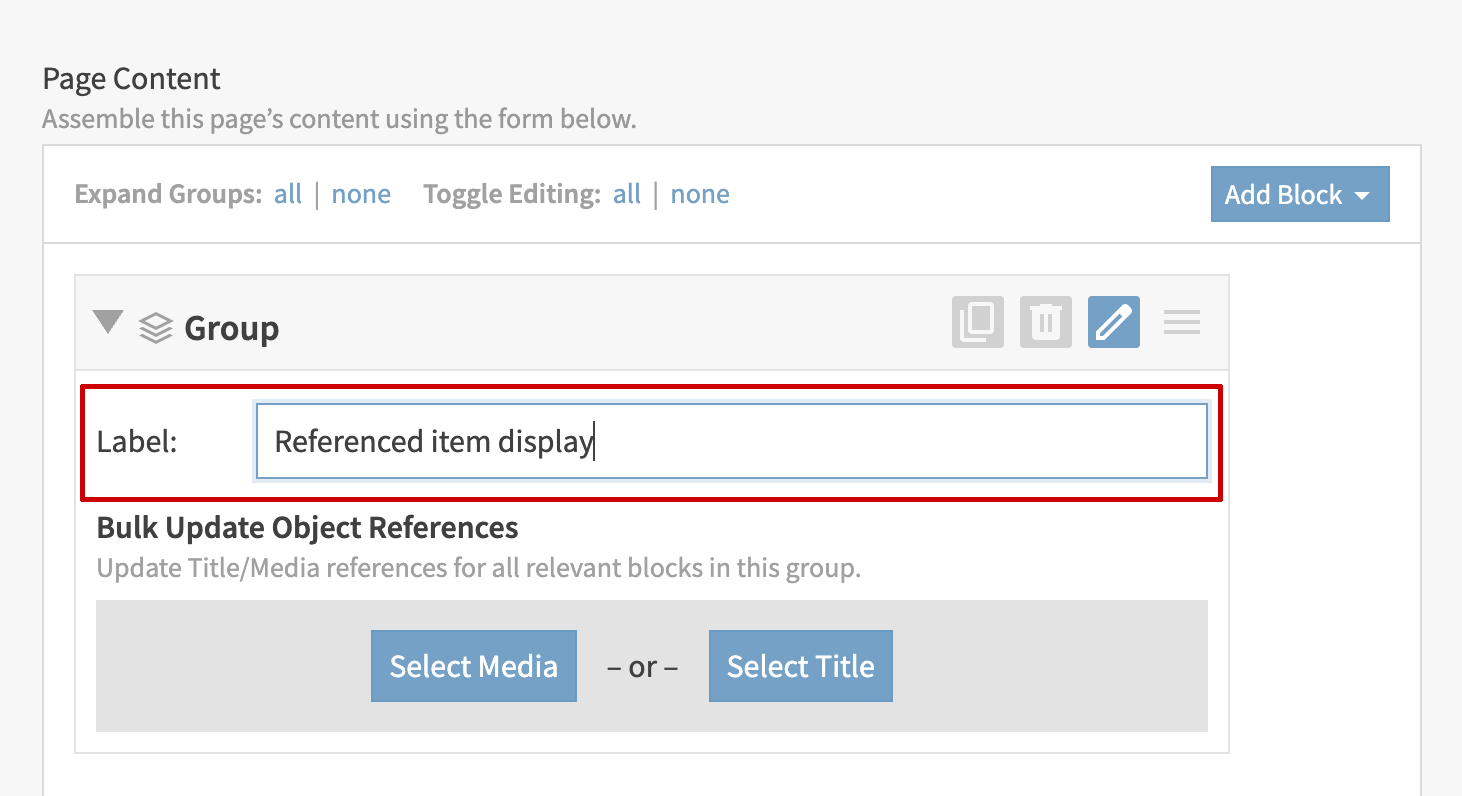Enable editing for all blocks
Image resolution: width=1462 pixels, height=796 pixels.
click(627, 194)
